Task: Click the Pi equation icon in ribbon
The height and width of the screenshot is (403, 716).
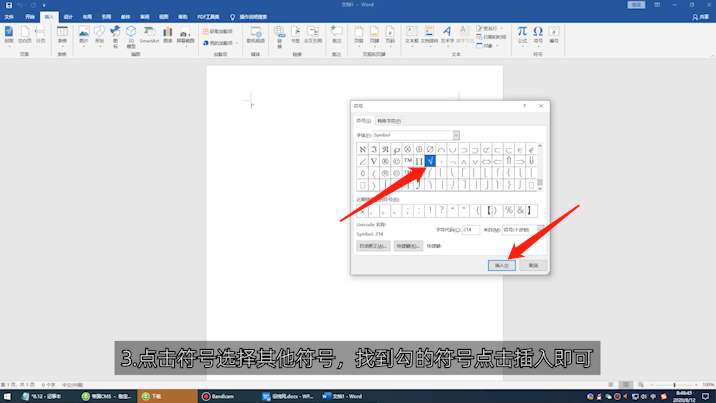Action: click(521, 32)
